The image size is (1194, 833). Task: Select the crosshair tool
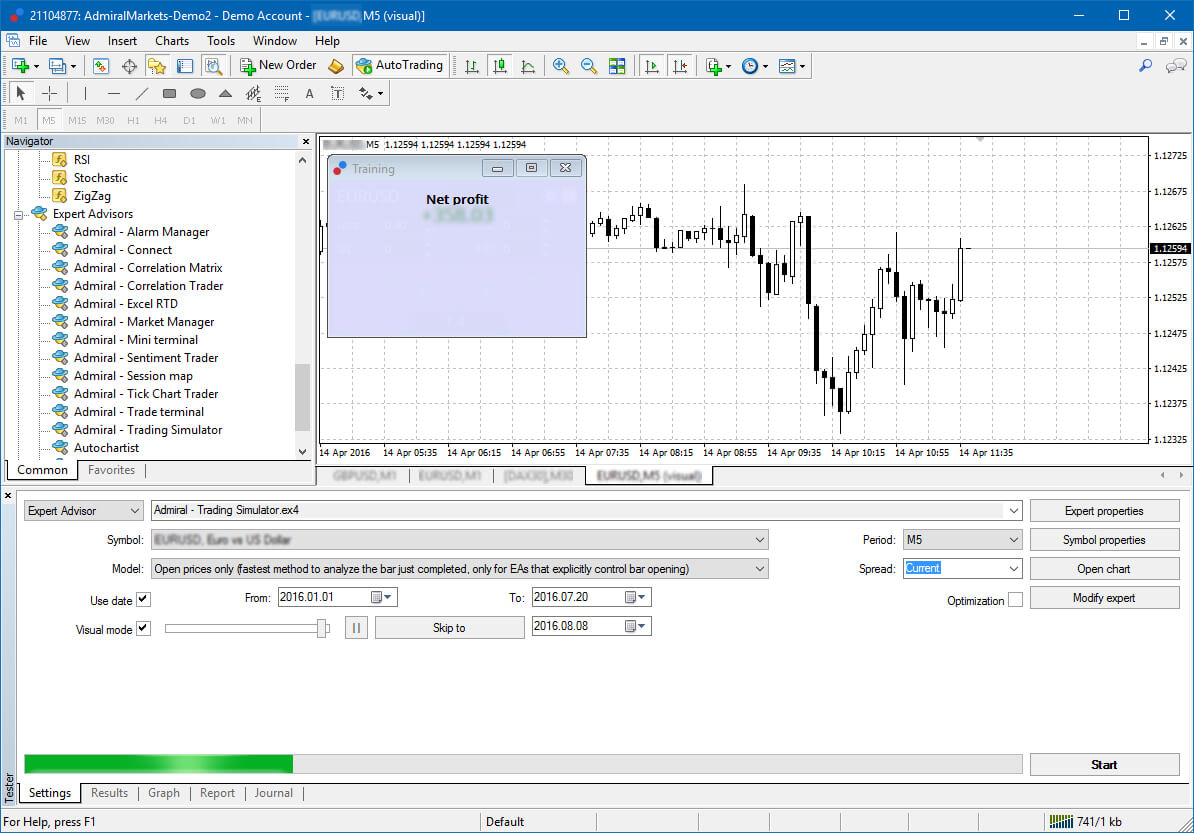[x=49, y=93]
